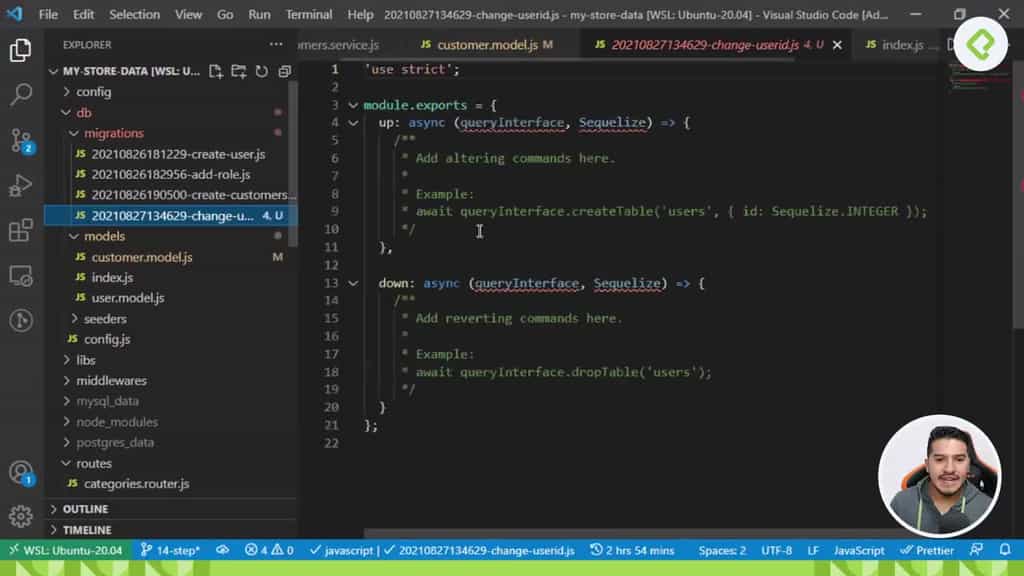Collapse the module.exports code block
This screenshot has height=576, width=1024.
click(353, 103)
